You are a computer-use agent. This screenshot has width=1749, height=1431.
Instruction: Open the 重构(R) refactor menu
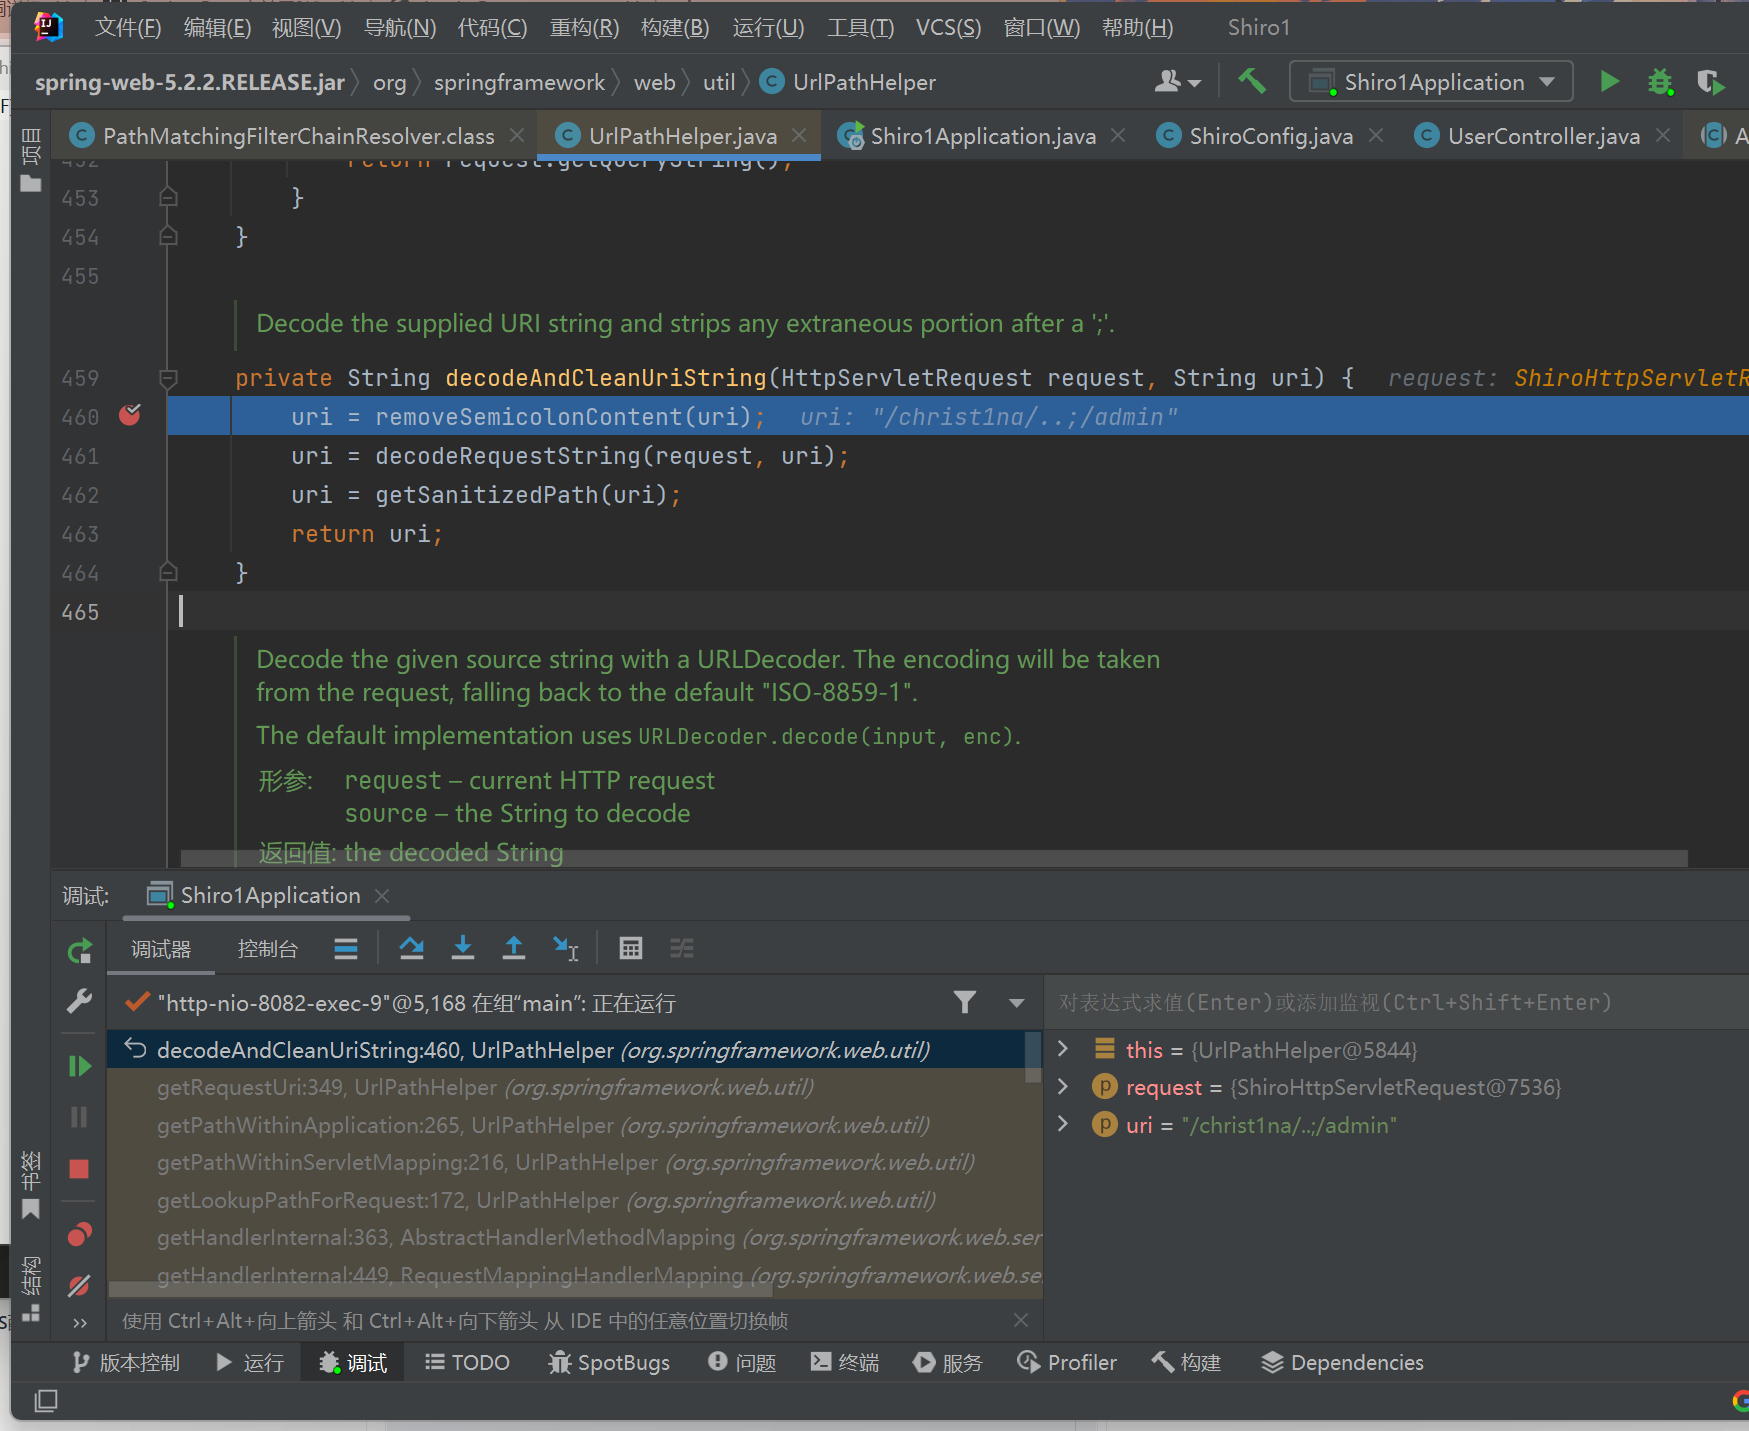(x=584, y=27)
